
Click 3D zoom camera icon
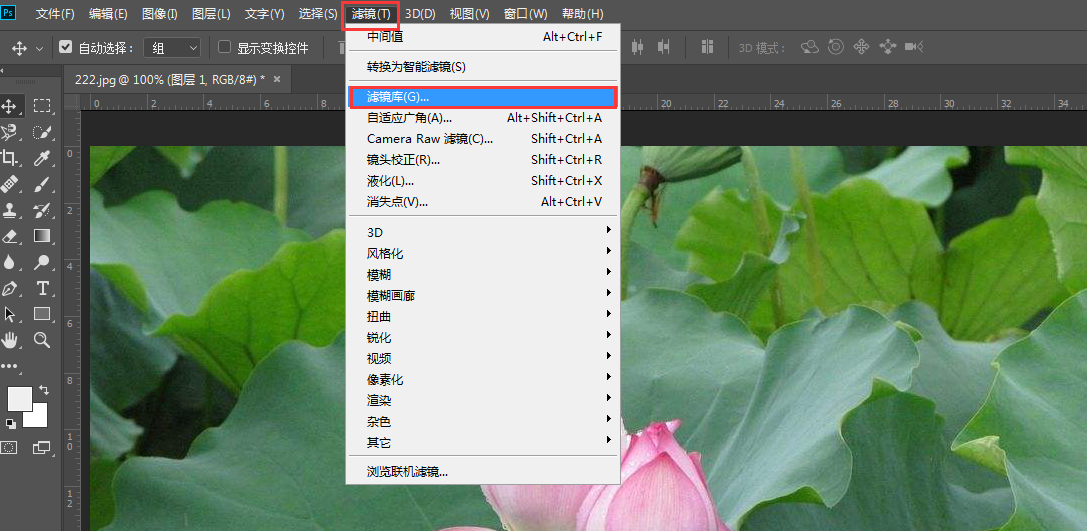coord(914,47)
